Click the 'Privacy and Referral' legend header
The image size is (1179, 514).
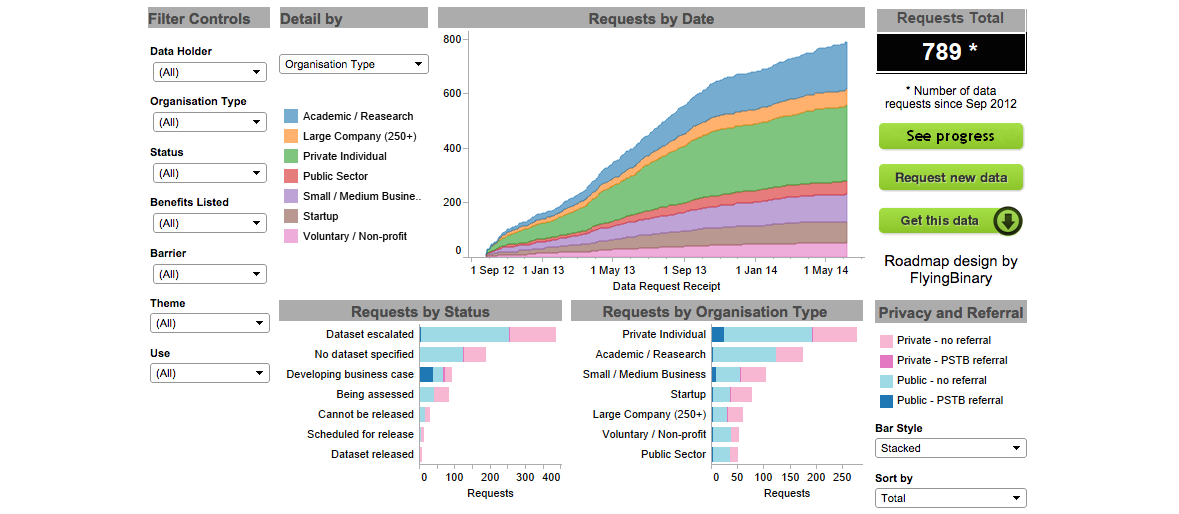click(951, 313)
